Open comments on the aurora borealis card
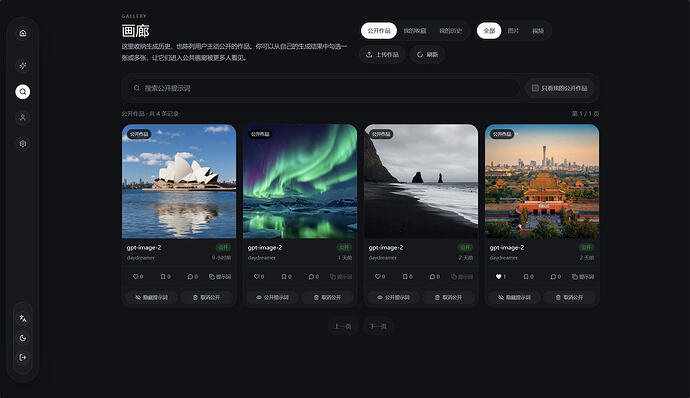The image size is (690, 398). coord(314,276)
